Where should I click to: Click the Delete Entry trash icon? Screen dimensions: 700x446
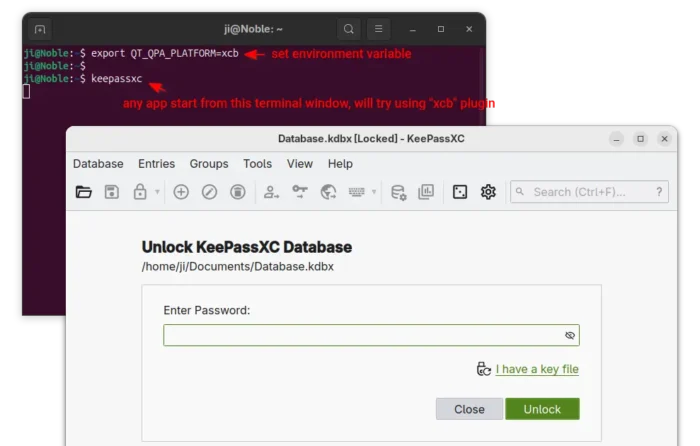click(238, 192)
